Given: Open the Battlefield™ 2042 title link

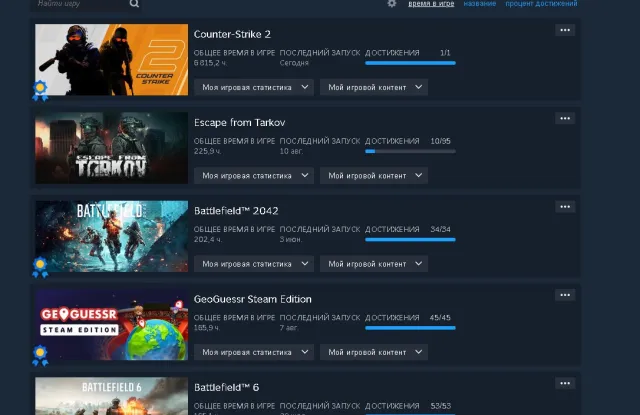Looking at the screenshot, I should pos(236,211).
